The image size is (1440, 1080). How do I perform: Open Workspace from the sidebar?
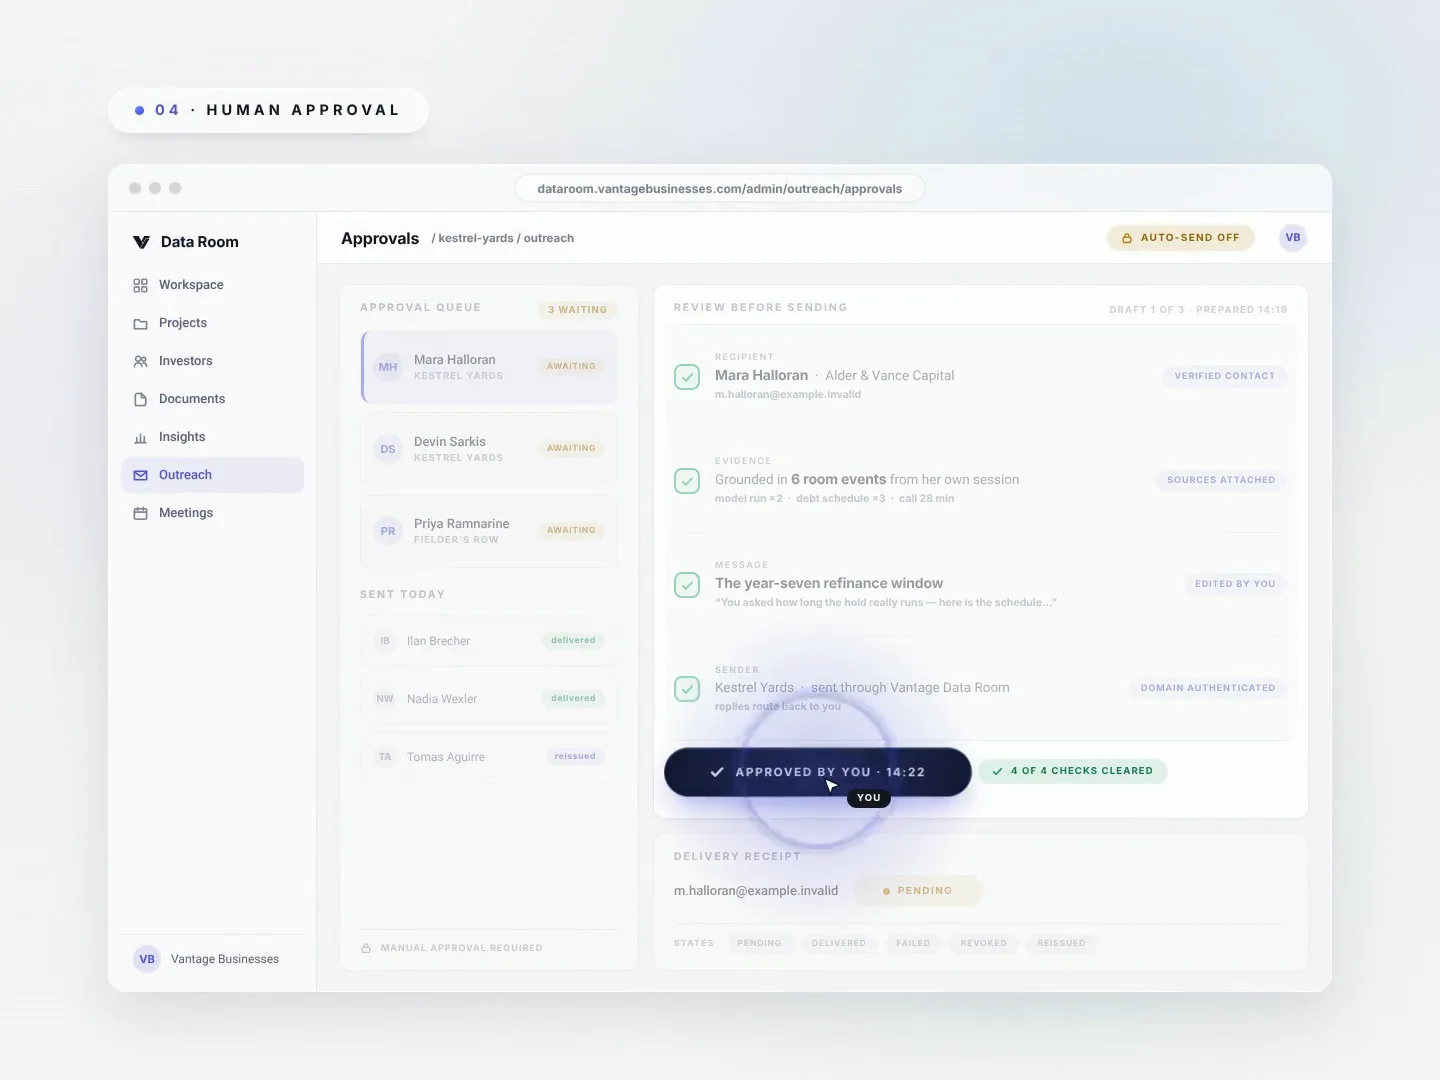(212, 285)
